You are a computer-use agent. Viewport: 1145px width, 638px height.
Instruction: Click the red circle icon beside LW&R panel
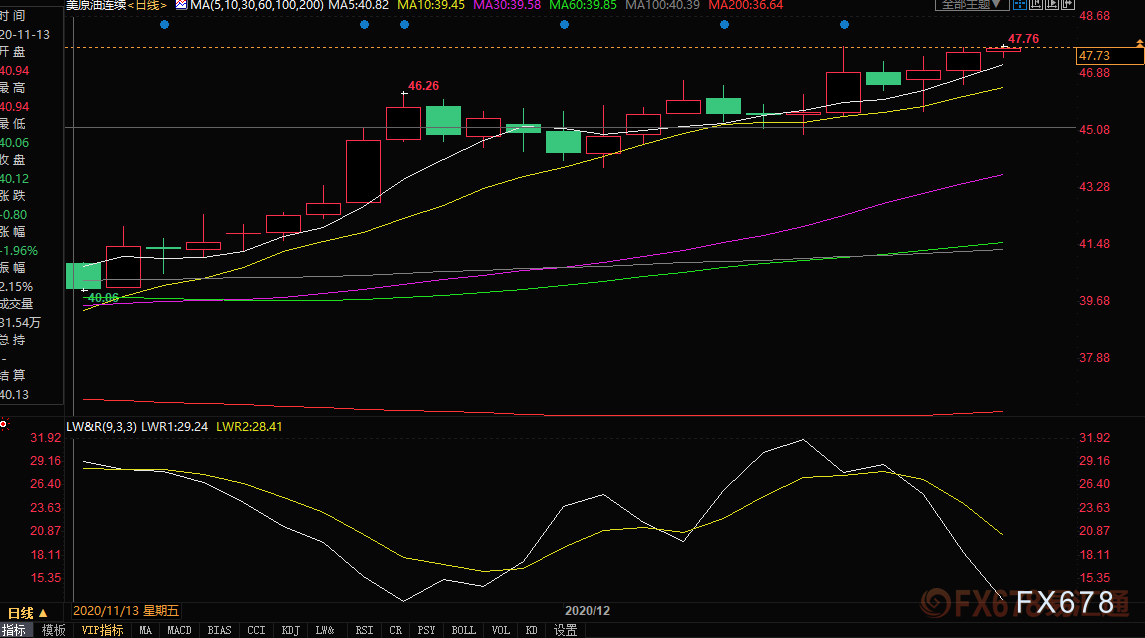[x=4, y=425]
